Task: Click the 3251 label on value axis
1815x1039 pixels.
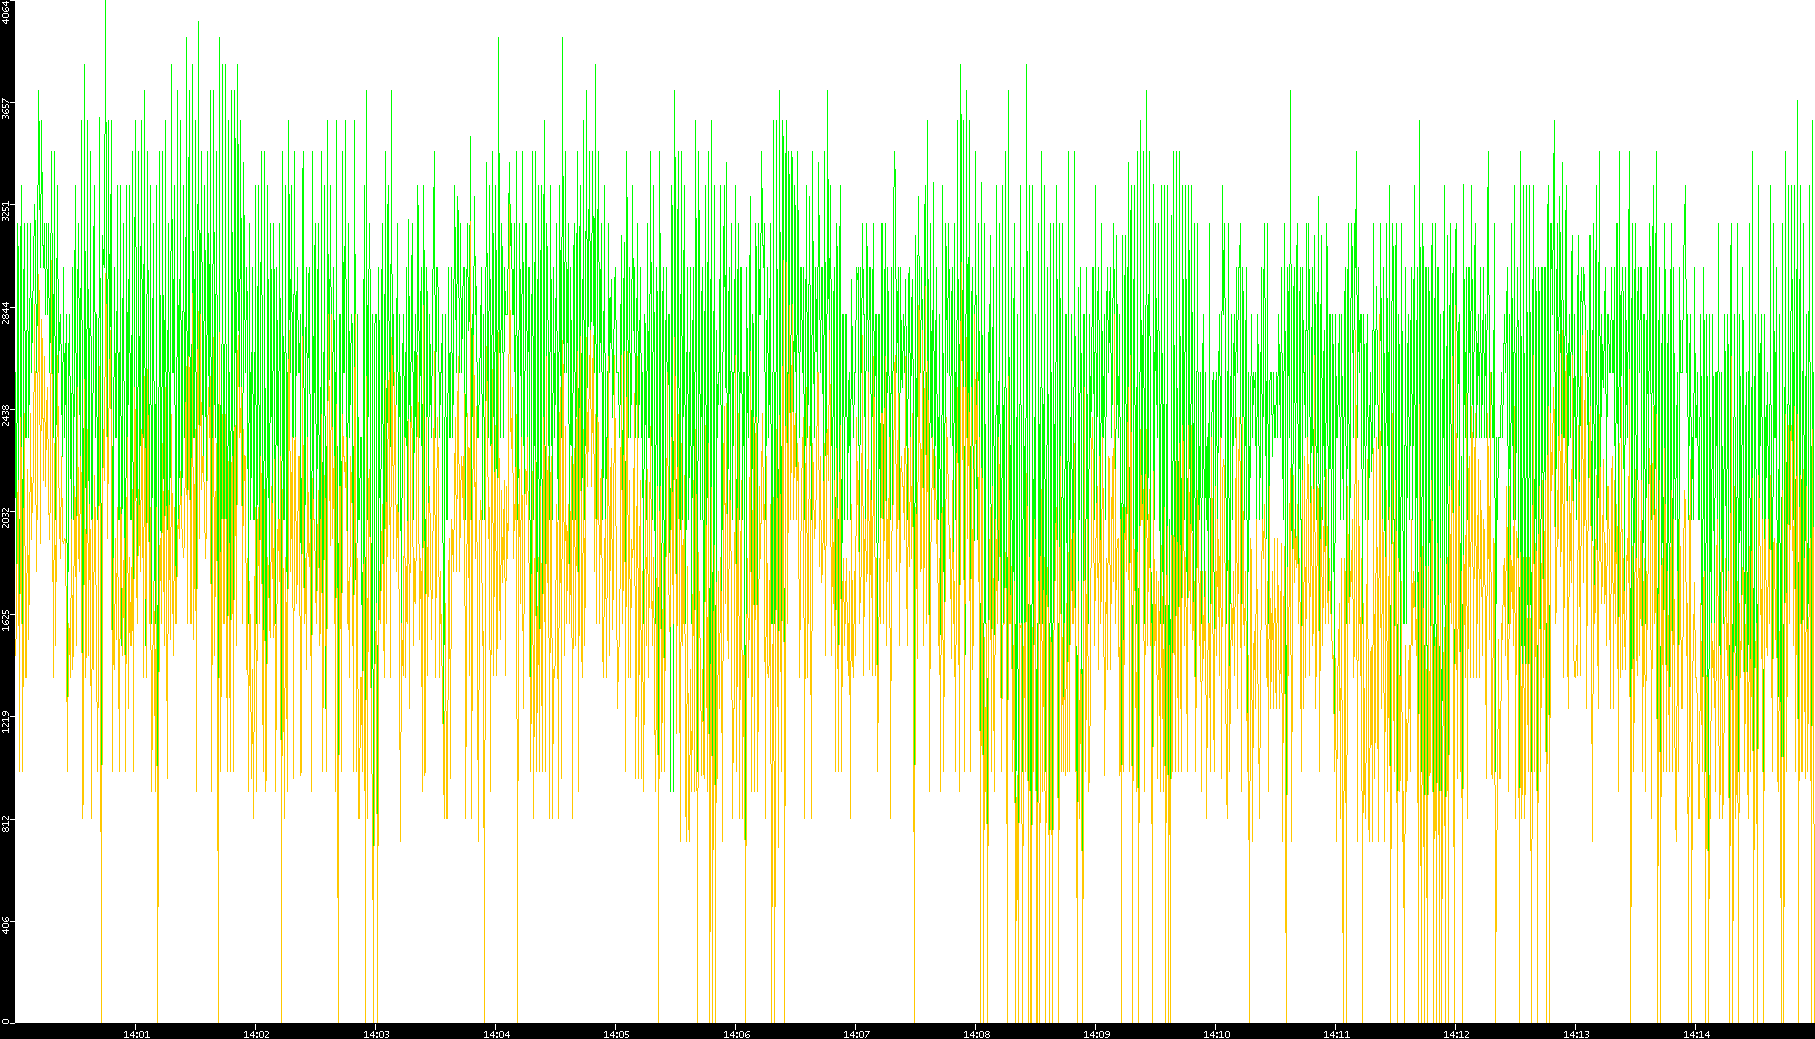Action: 7,211
